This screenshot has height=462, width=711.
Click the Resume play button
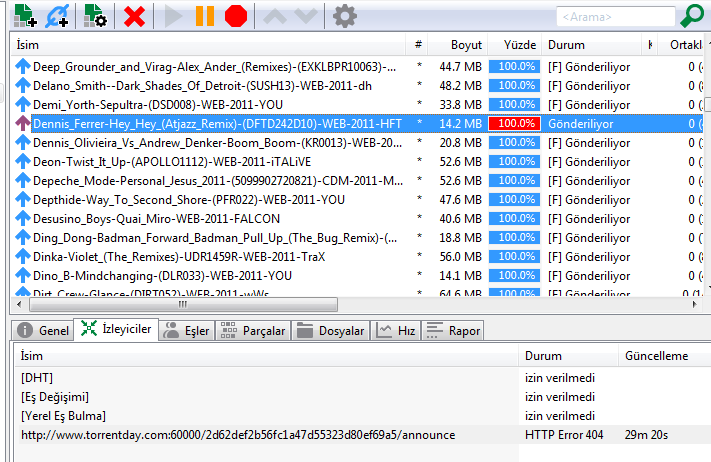(173, 16)
